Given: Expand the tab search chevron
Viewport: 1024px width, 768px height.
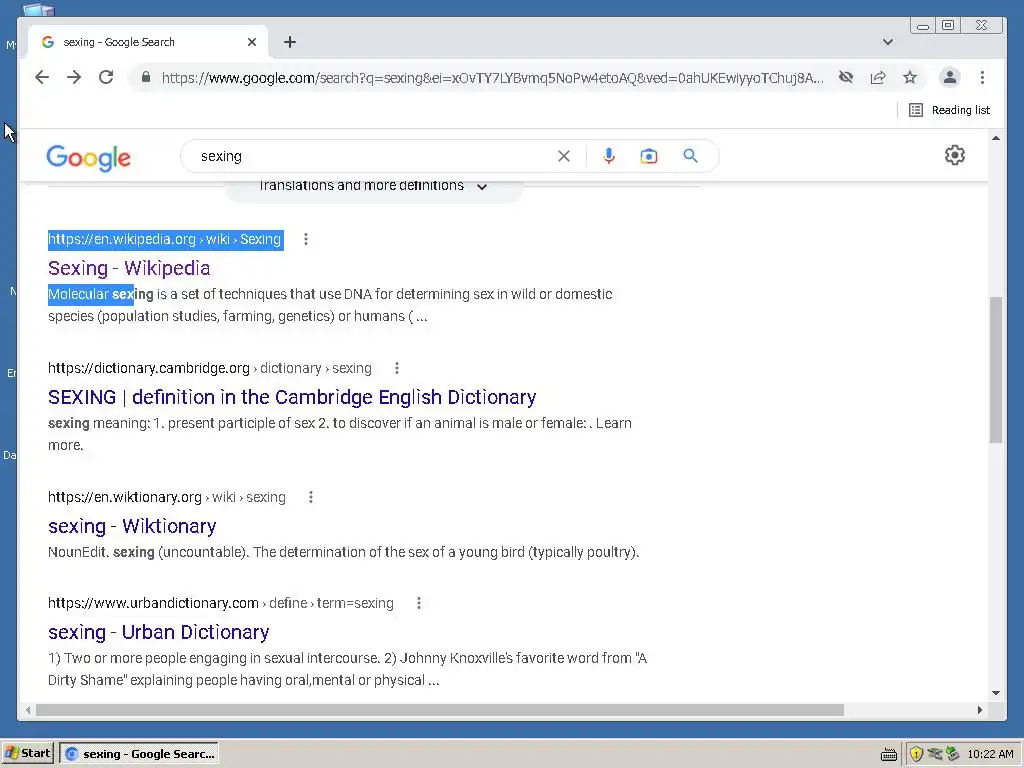Looking at the screenshot, I should (888, 42).
